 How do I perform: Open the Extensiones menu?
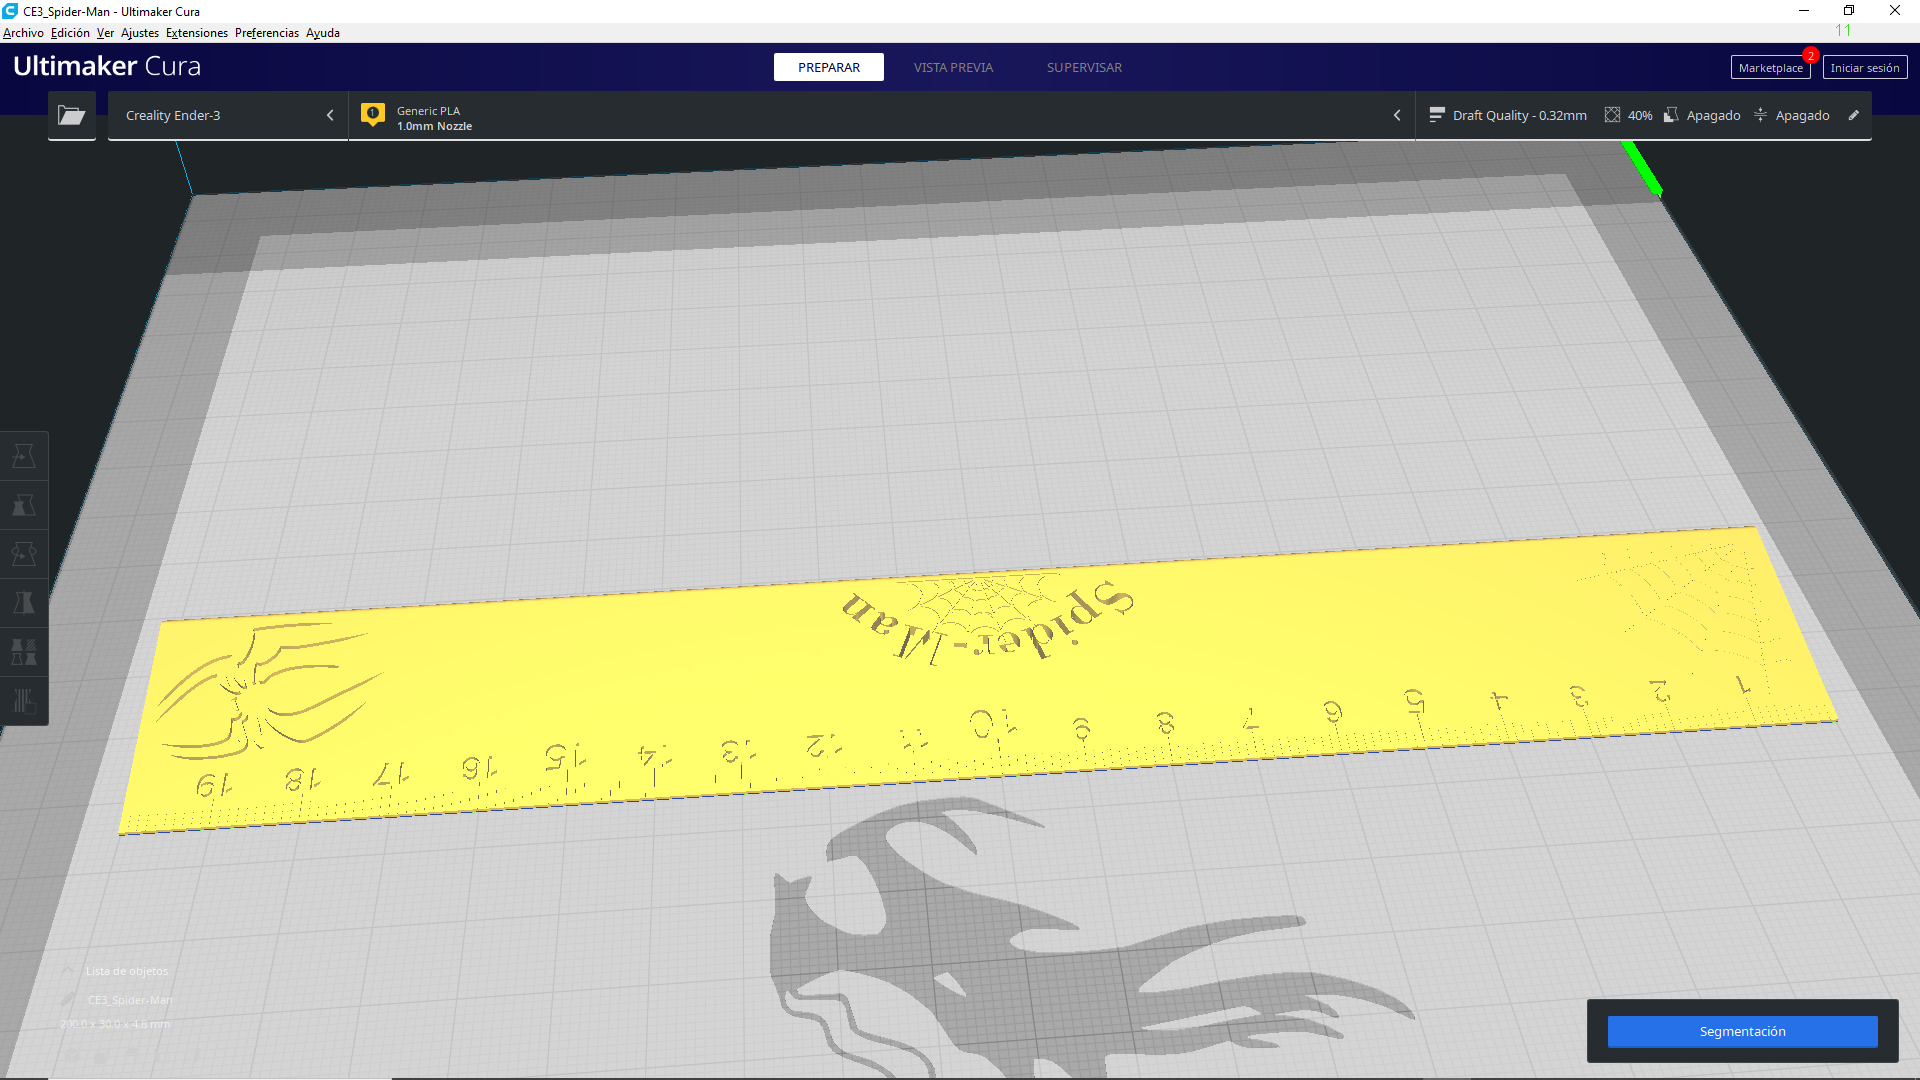[196, 32]
